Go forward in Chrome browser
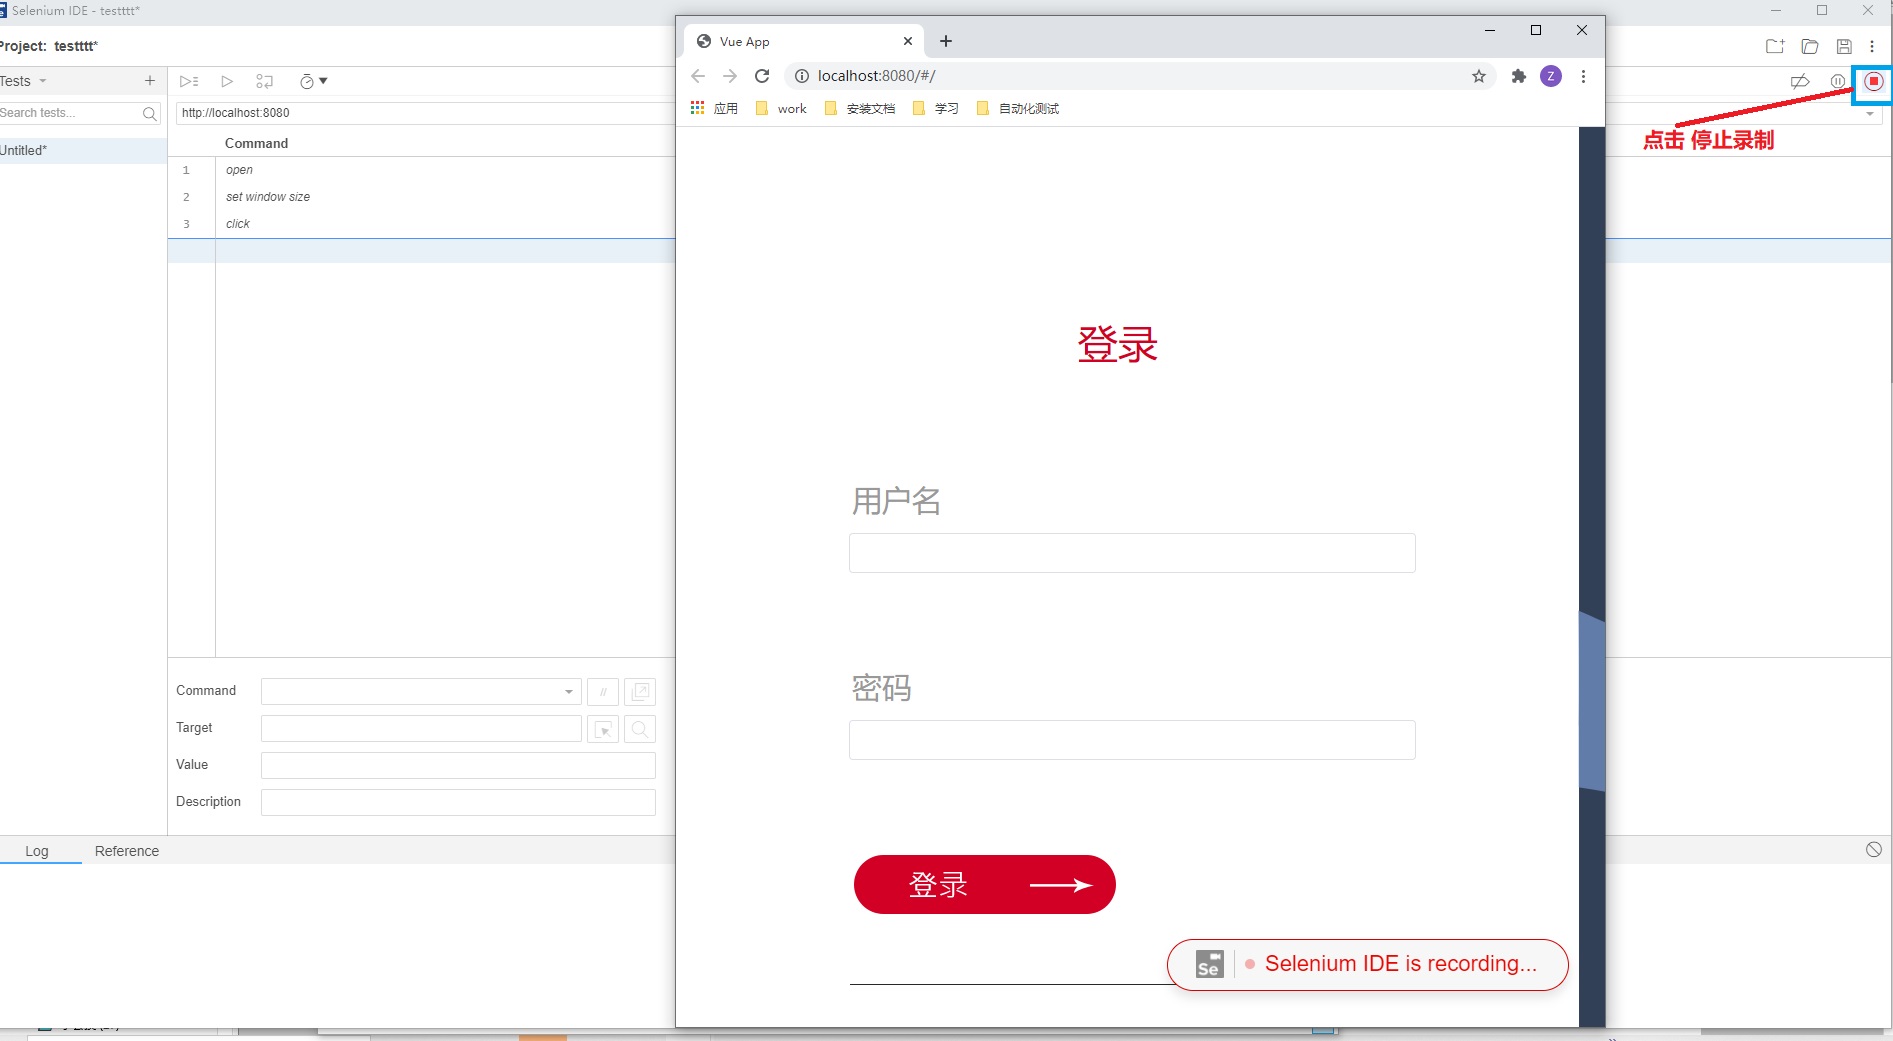Image resolution: width=1893 pixels, height=1041 pixels. pyautogui.click(x=730, y=76)
